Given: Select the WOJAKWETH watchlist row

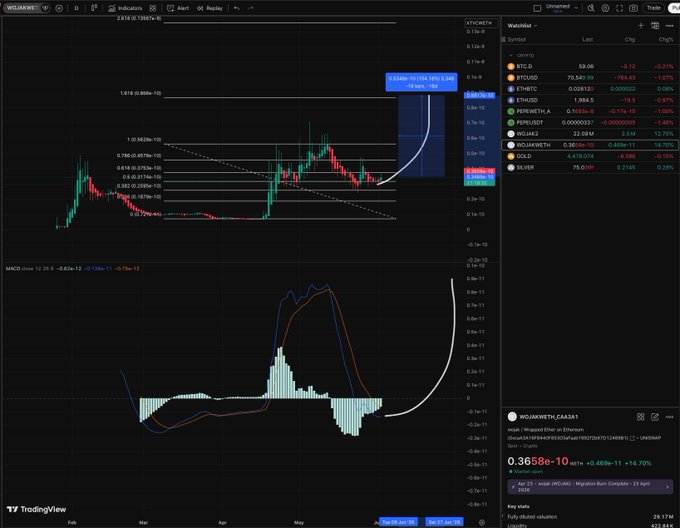Looking at the screenshot, I should [591, 145].
